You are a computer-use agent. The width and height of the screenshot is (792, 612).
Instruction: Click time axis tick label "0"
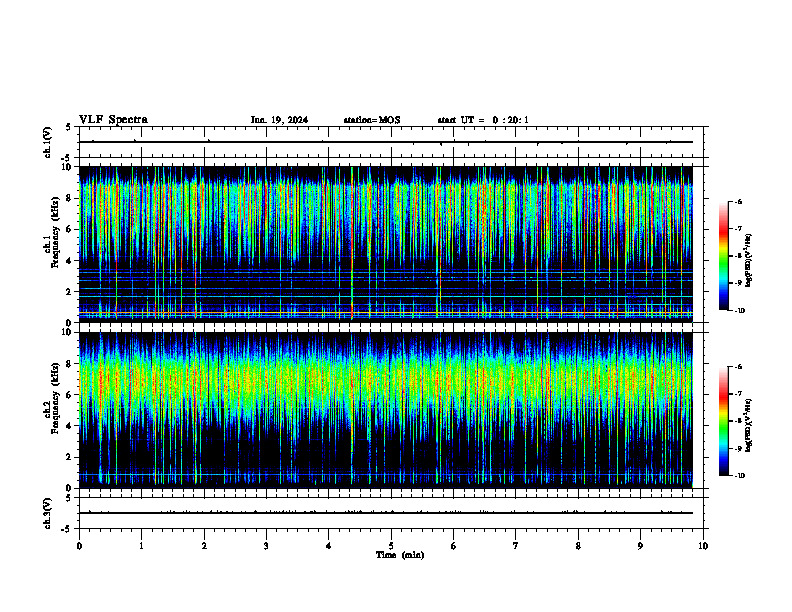[79, 546]
